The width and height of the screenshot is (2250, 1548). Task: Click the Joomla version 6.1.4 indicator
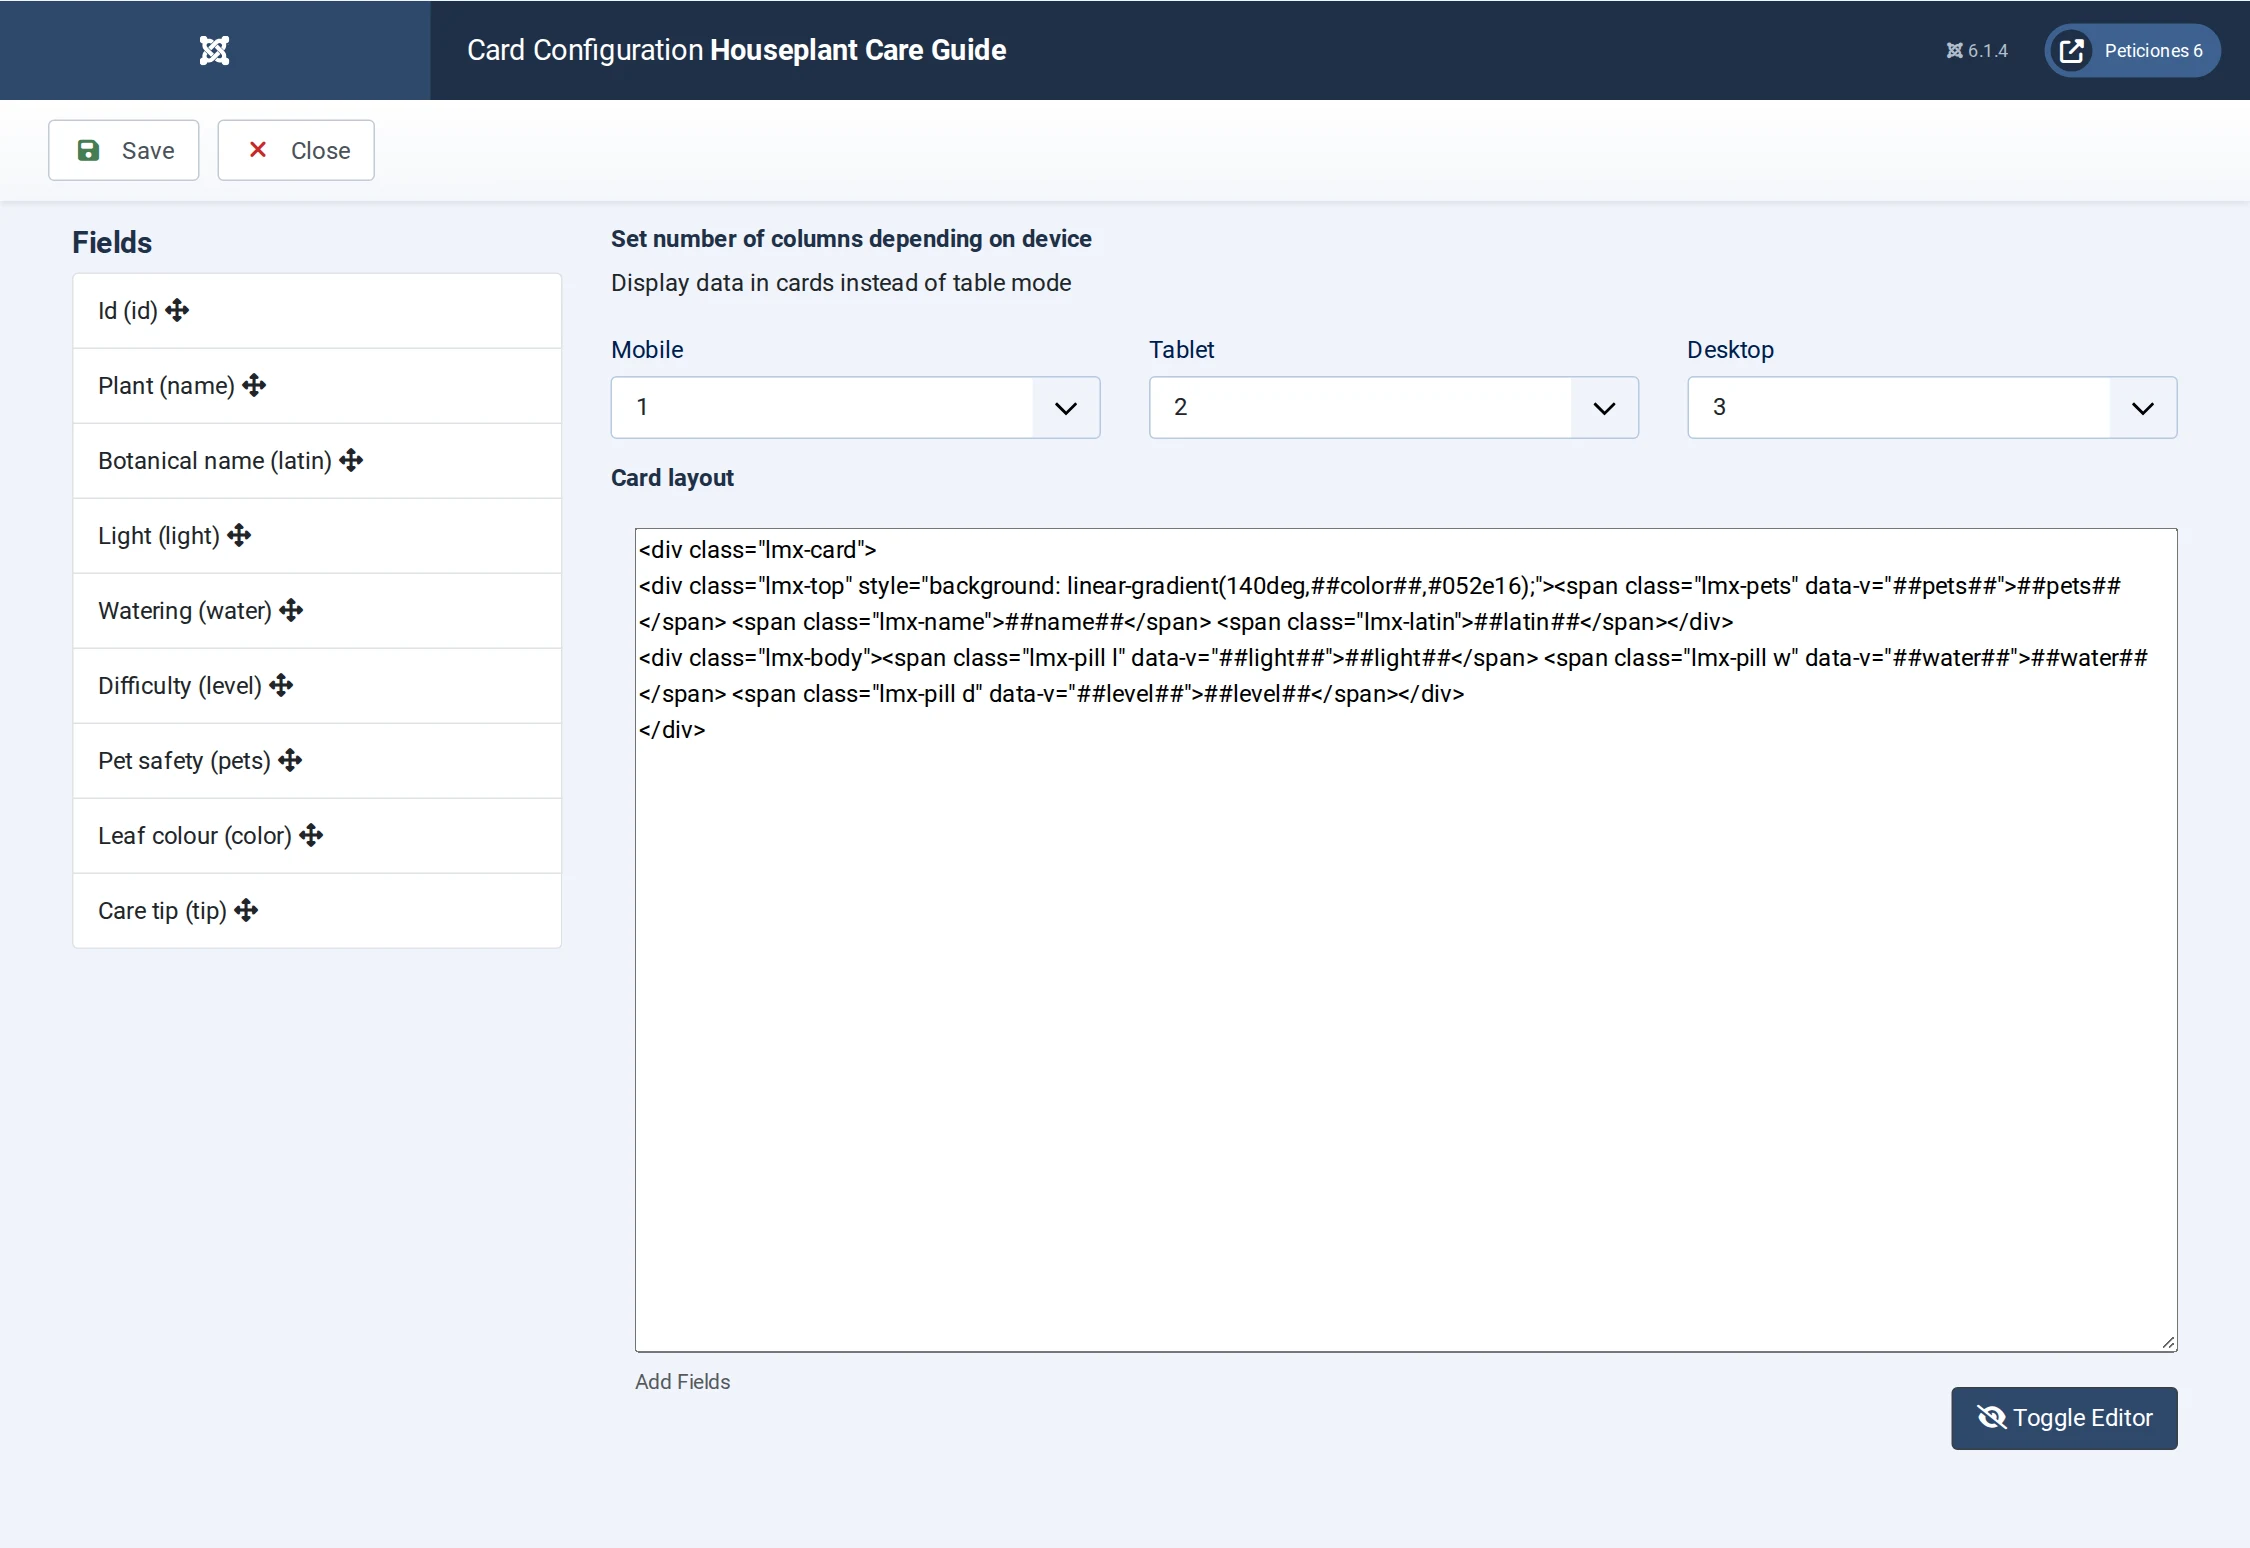click(1977, 51)
